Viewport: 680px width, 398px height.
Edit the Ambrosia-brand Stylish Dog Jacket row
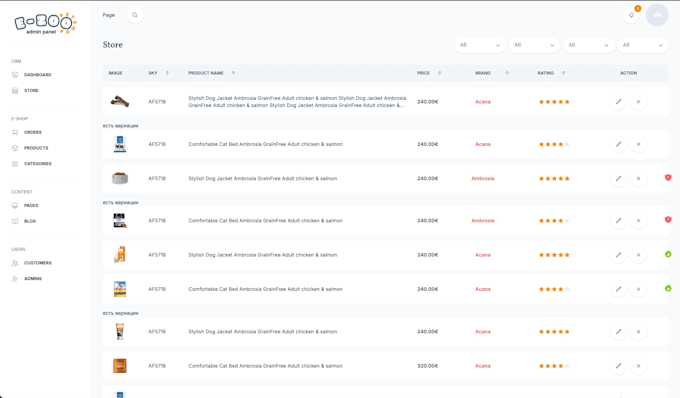[618, 179]
